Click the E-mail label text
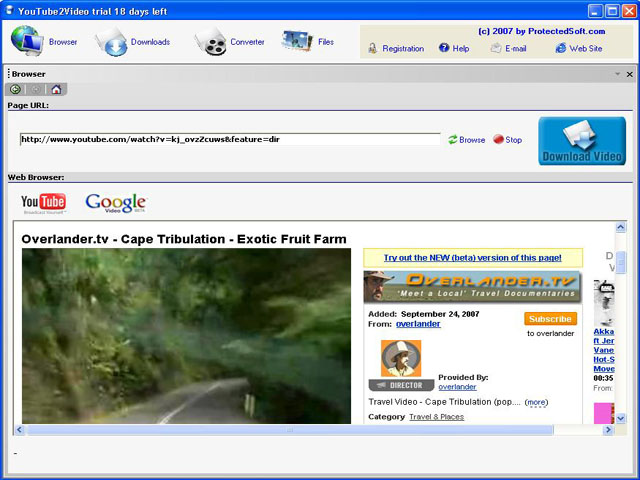 pos(516,49)
